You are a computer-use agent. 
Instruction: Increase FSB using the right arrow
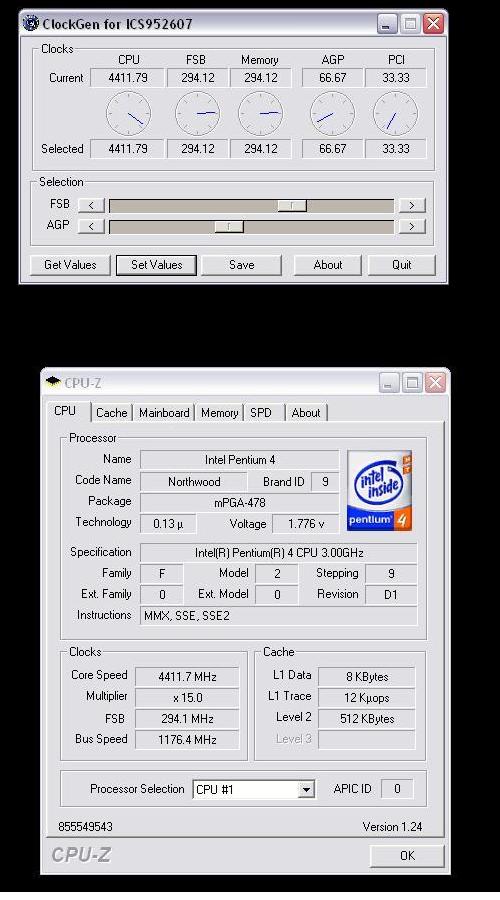pyautogui.click(x=412, y=205)
